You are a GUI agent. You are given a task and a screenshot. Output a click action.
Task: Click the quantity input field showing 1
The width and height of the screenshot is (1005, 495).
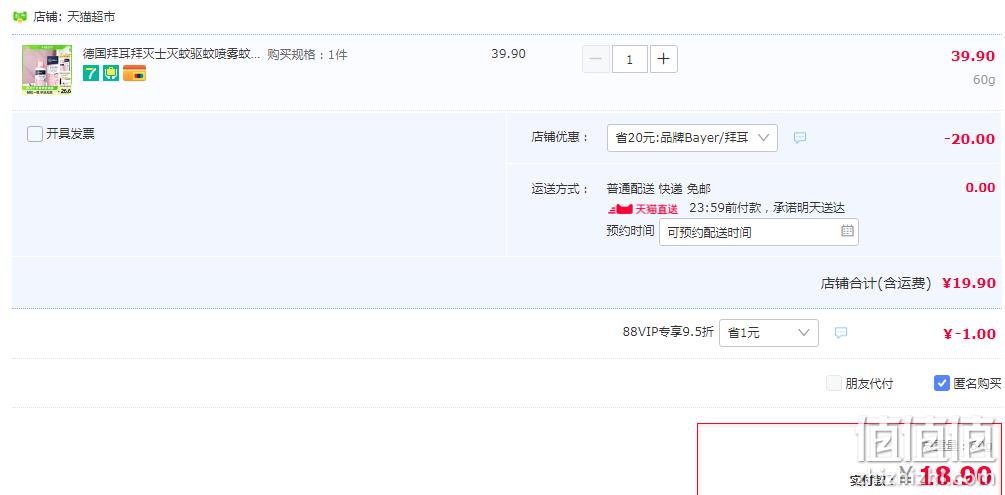click(x=629, y=60)
